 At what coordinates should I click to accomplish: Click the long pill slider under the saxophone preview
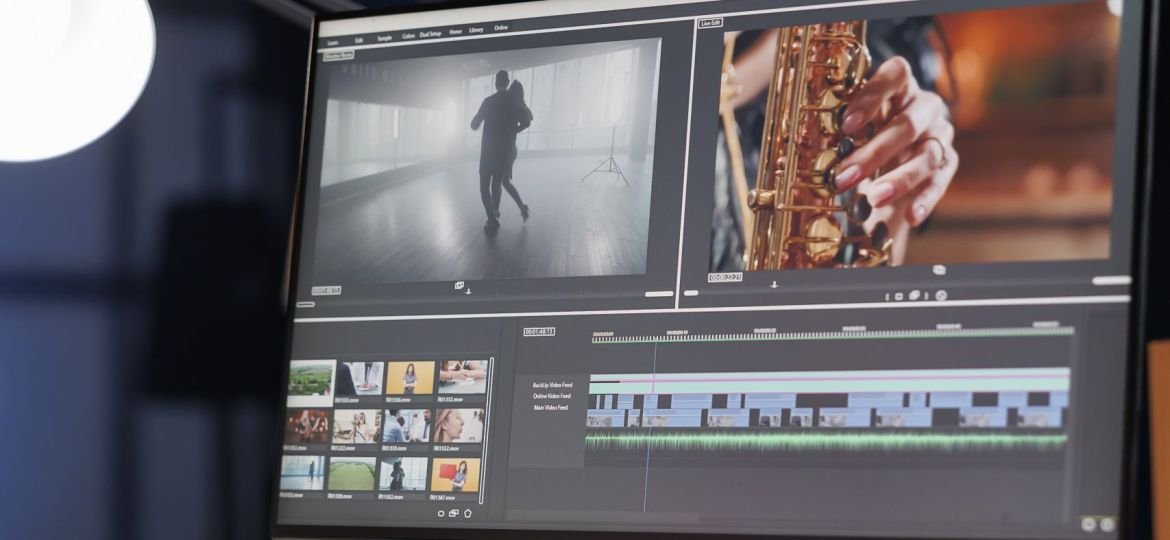point(1112,280)
